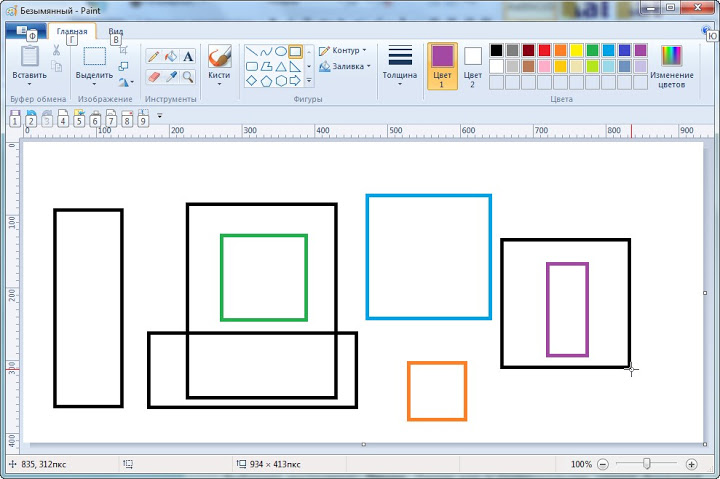Choose the triangle shape in Фигуры gallery
The width and height of the screenshot is (720, 479).
pyautogui.click(x=281, y=66)
